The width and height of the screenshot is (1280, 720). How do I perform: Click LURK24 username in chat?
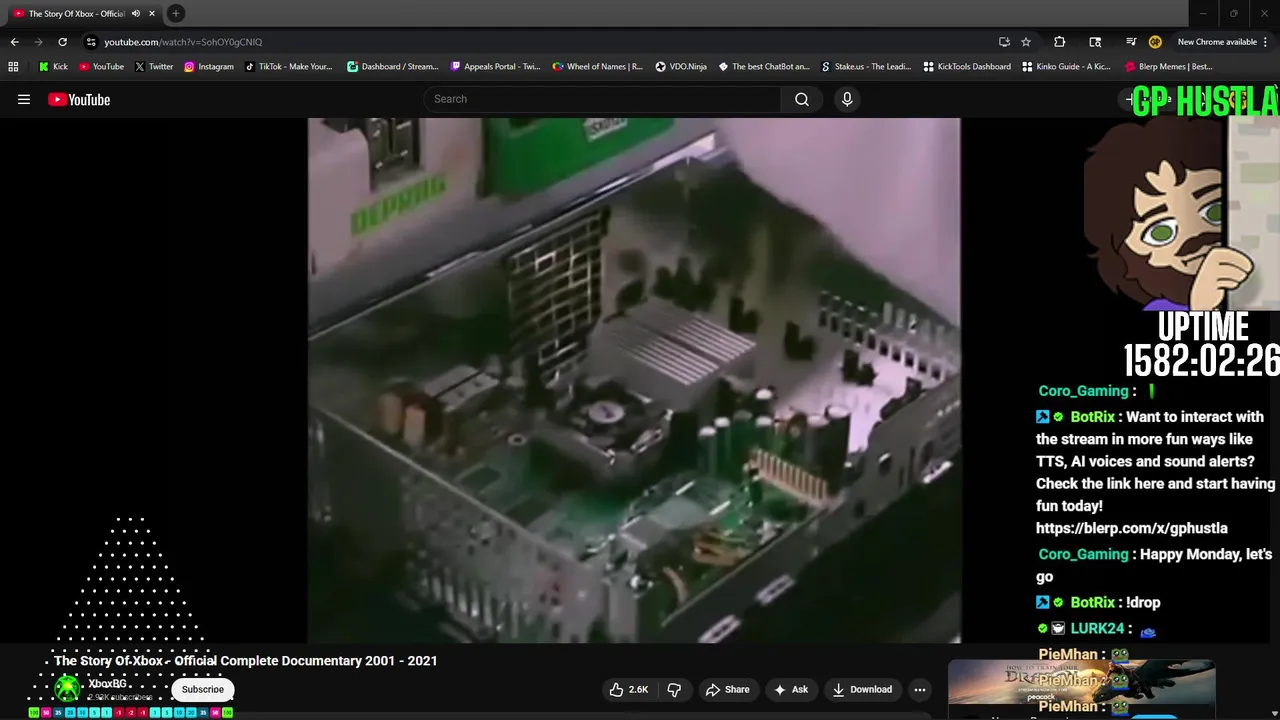(1097, 628)
